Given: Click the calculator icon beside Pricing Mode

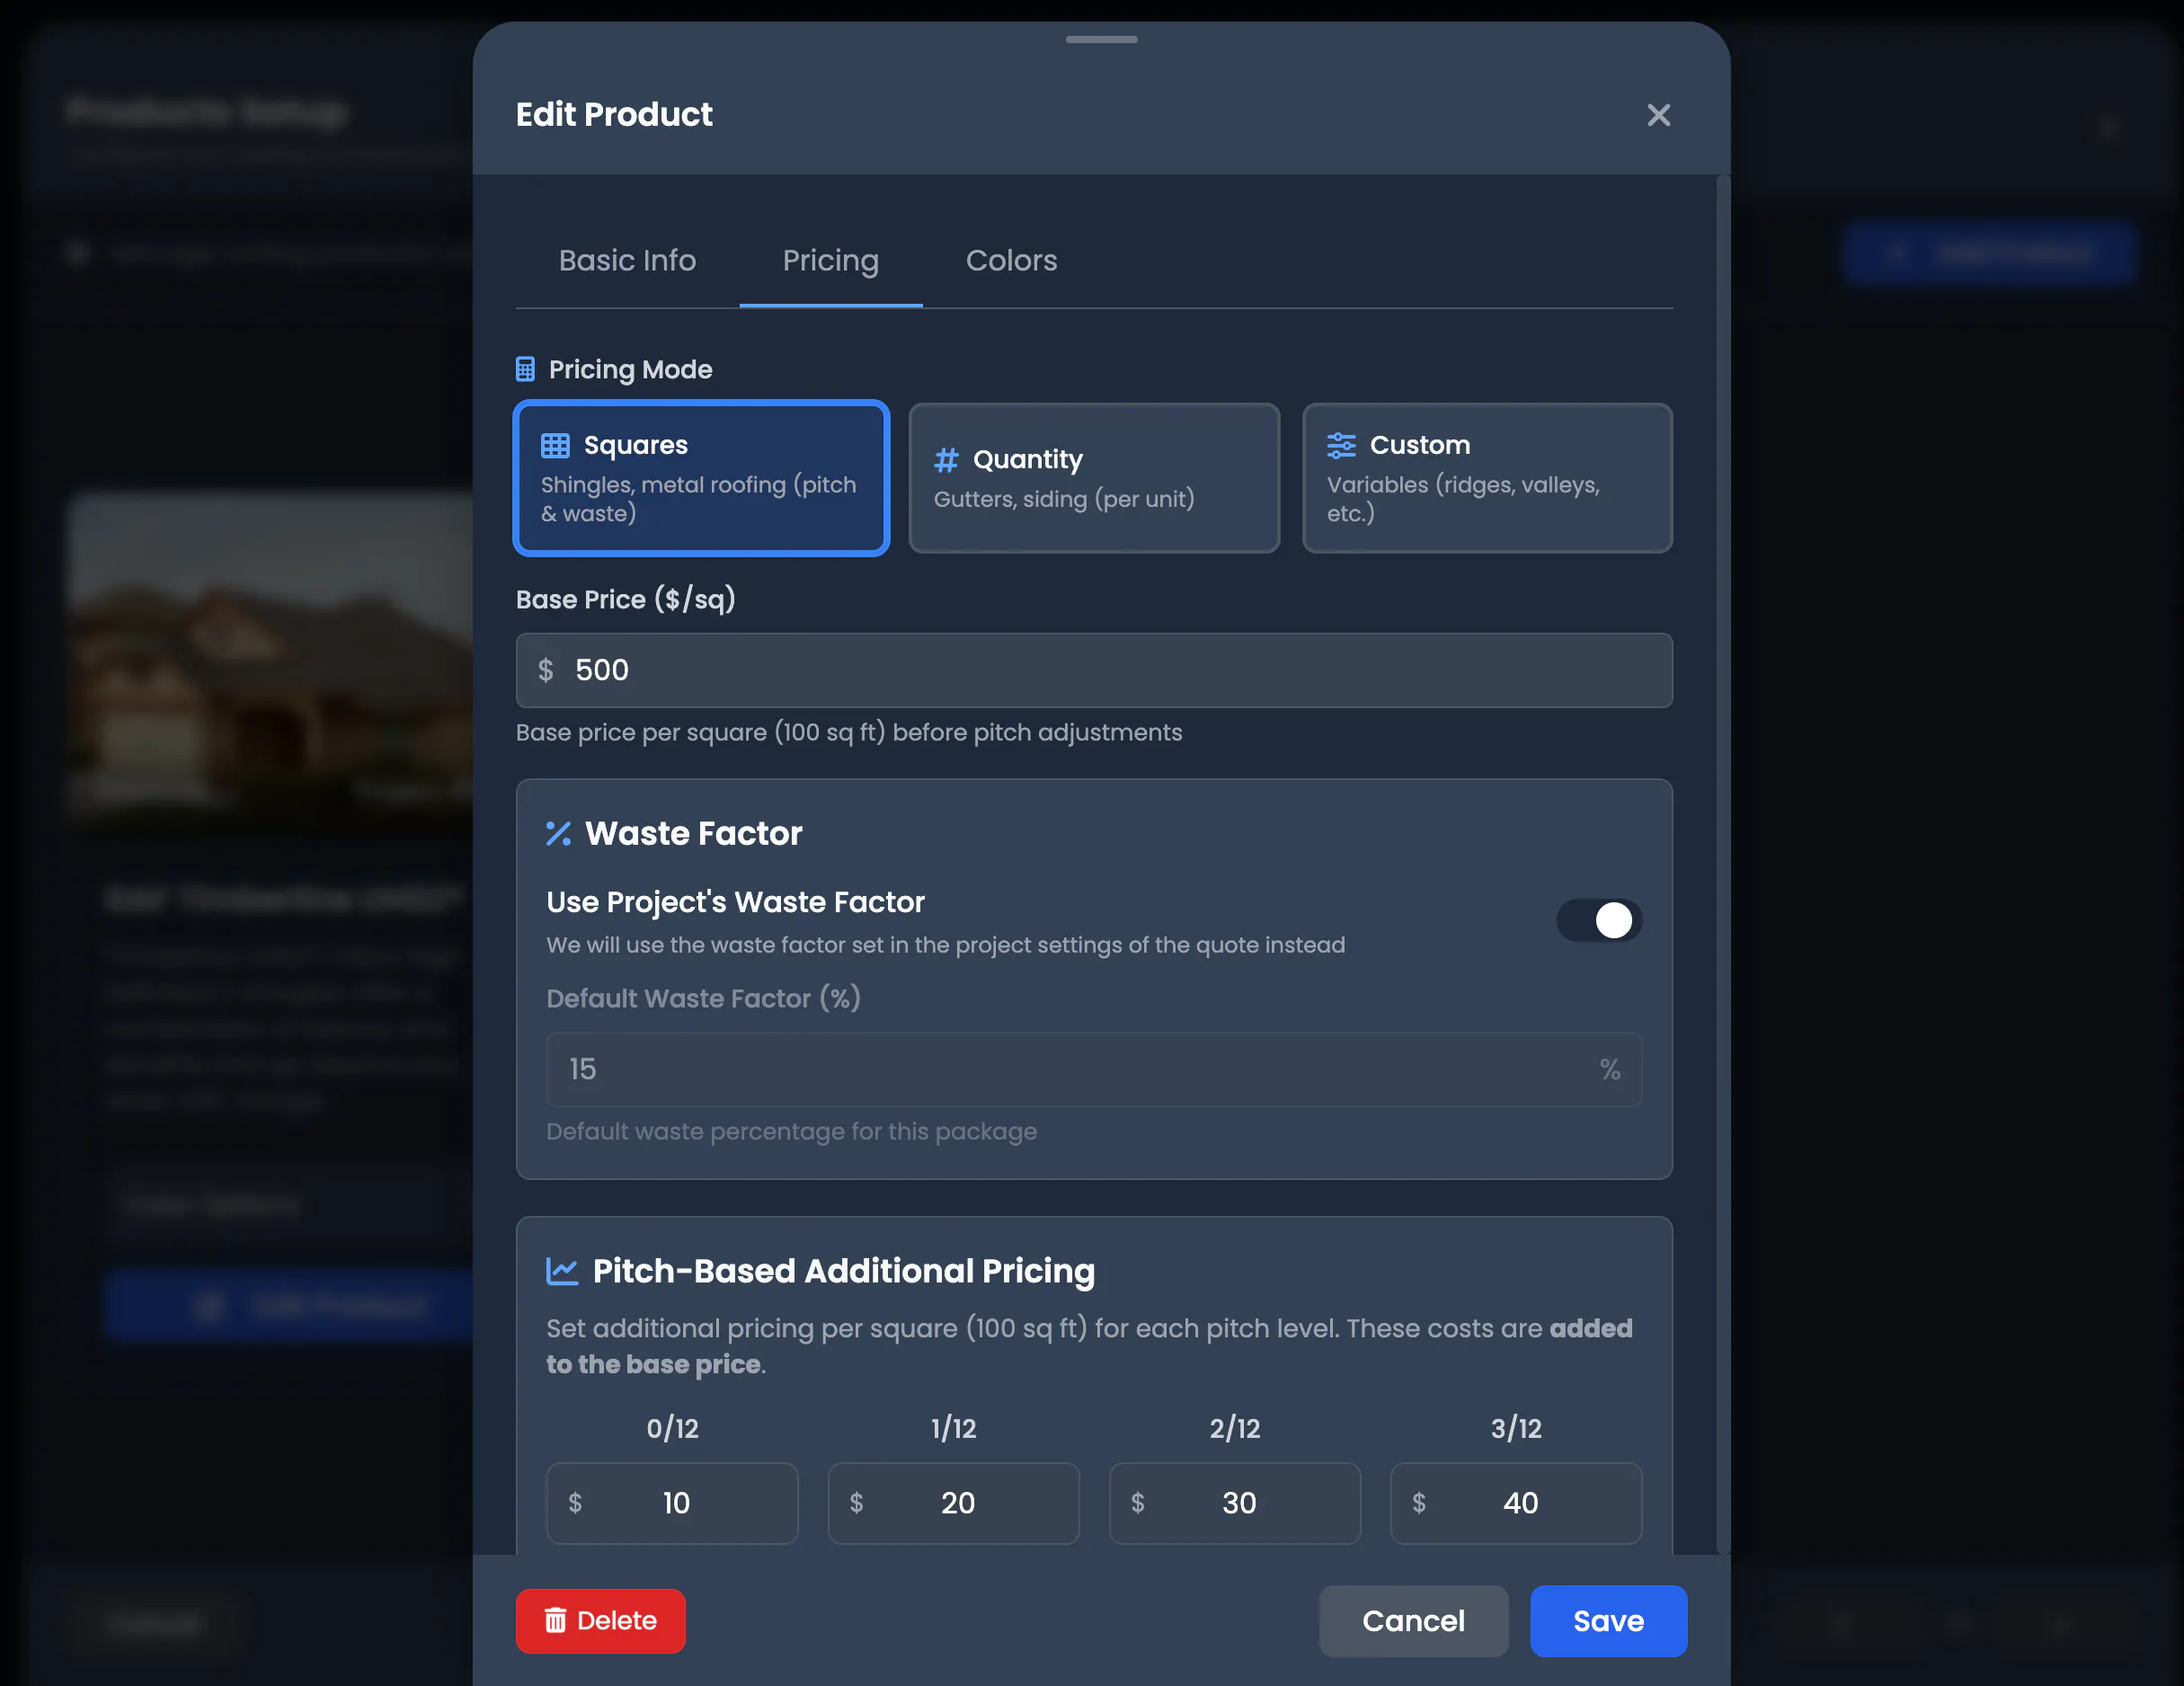Looking at the screenshot, I should pos(525,369).
